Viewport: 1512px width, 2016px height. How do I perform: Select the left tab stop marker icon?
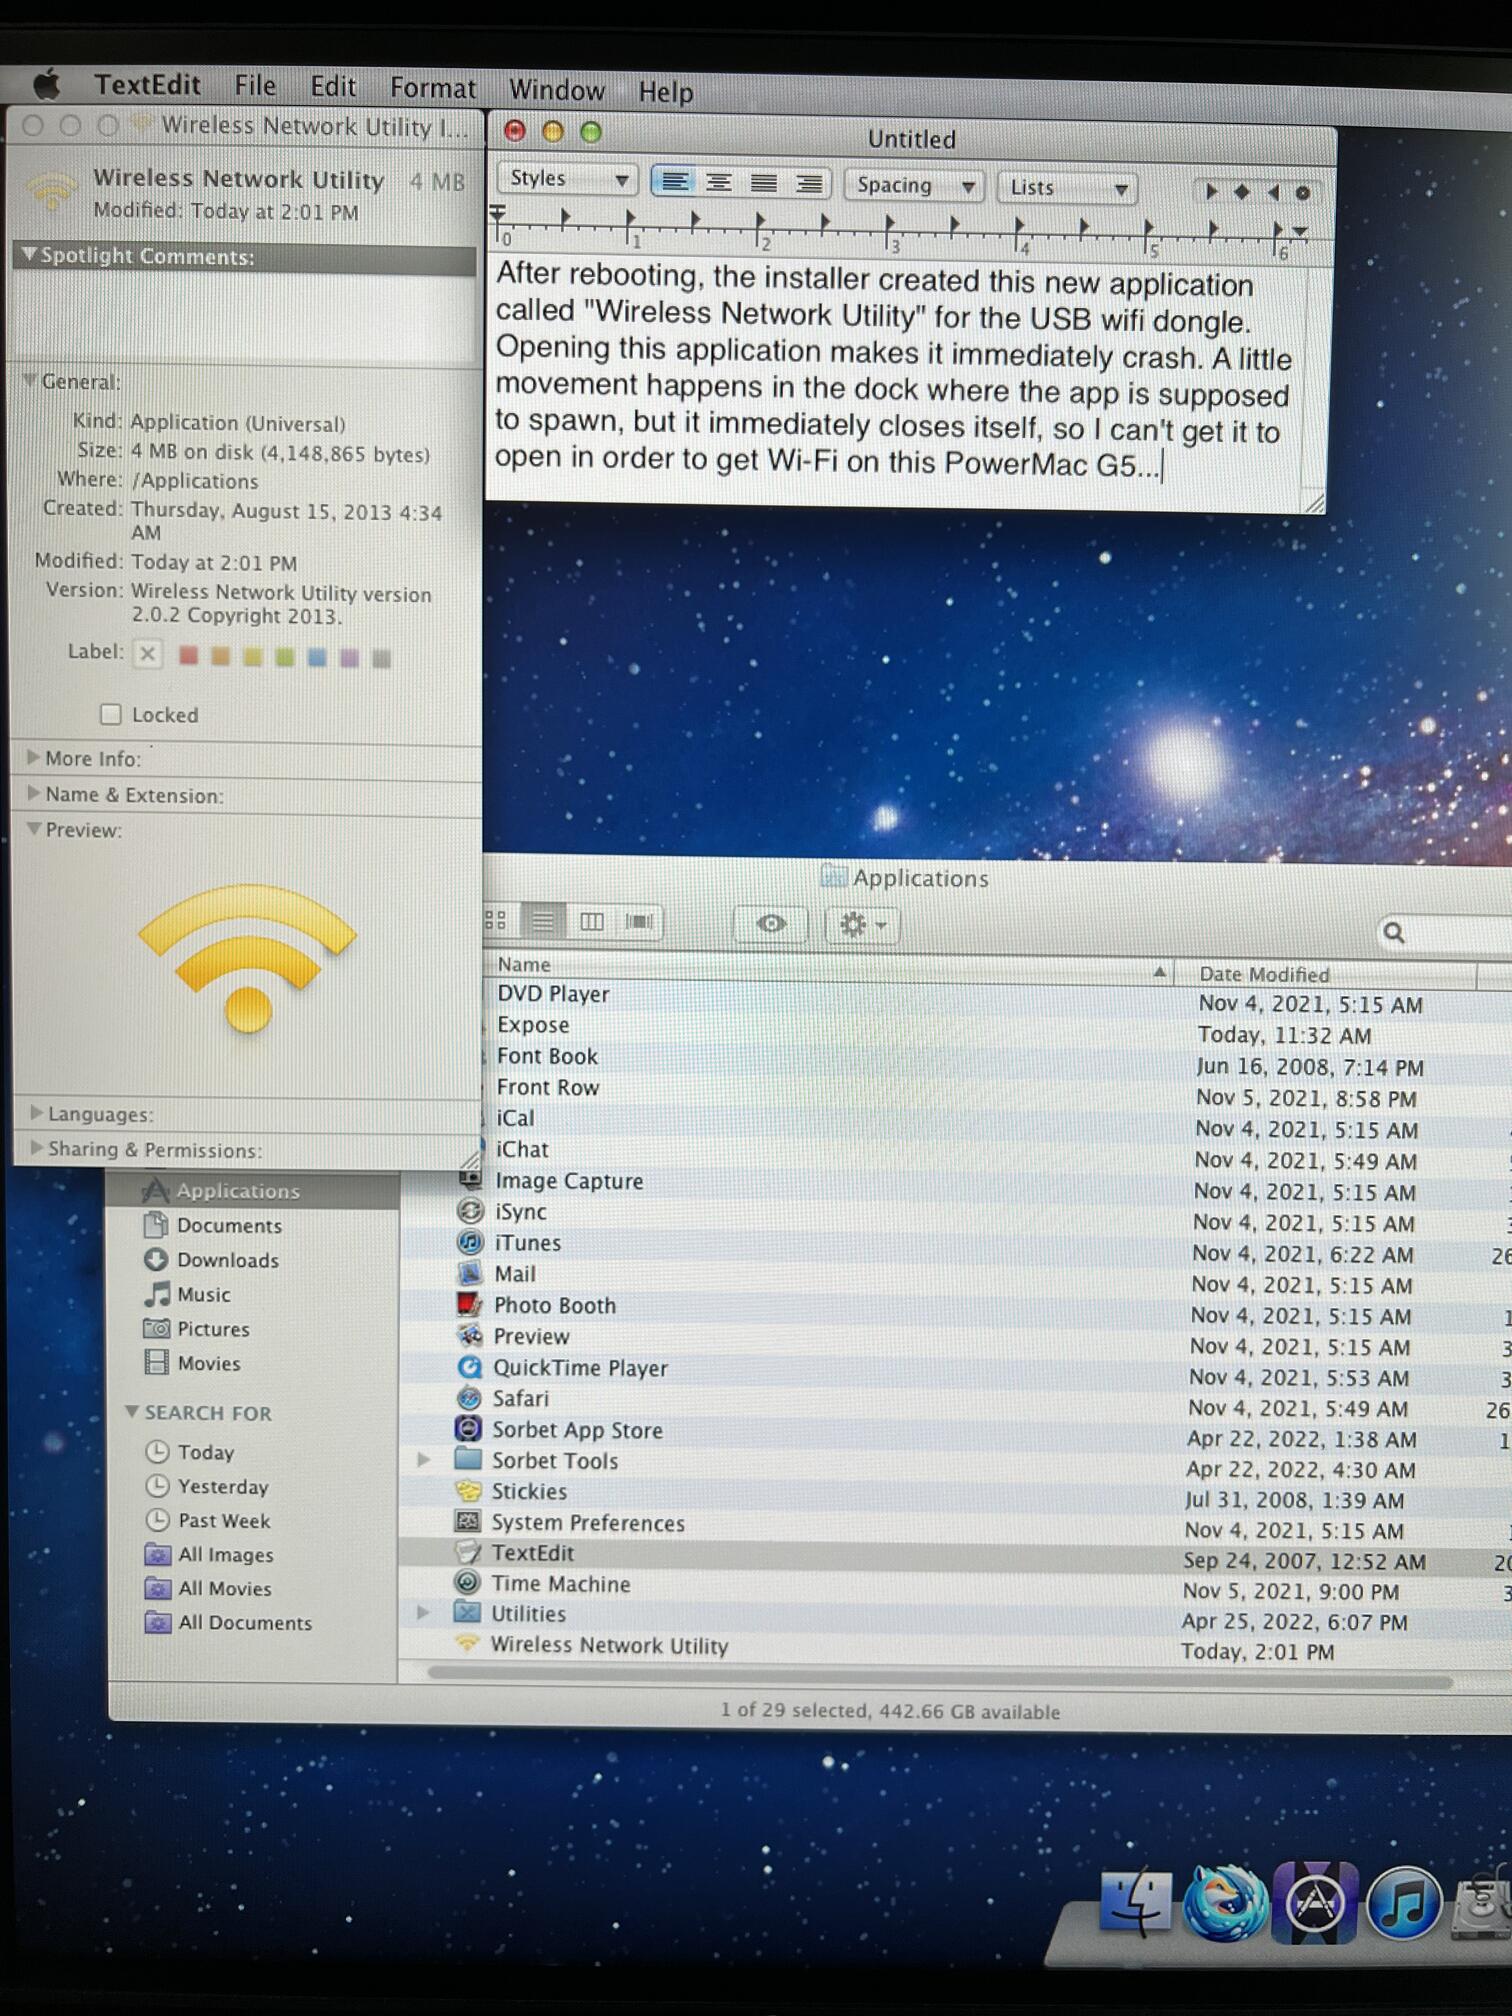coord(1211,191)
